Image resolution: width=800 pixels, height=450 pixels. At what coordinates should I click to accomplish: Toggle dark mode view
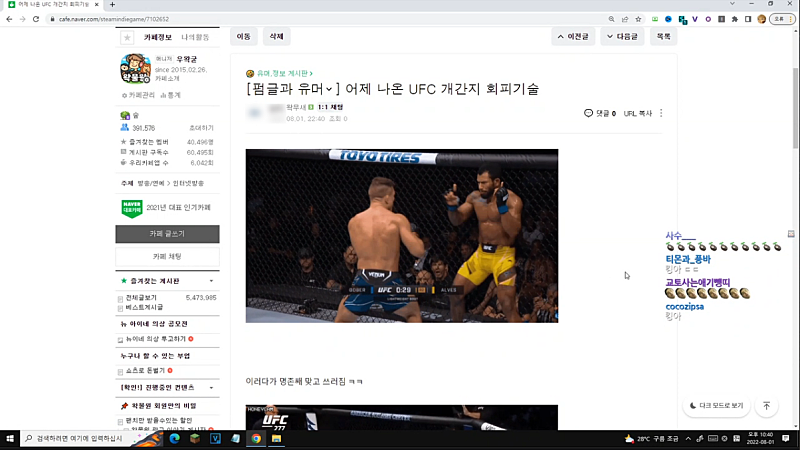click(717, 406)
